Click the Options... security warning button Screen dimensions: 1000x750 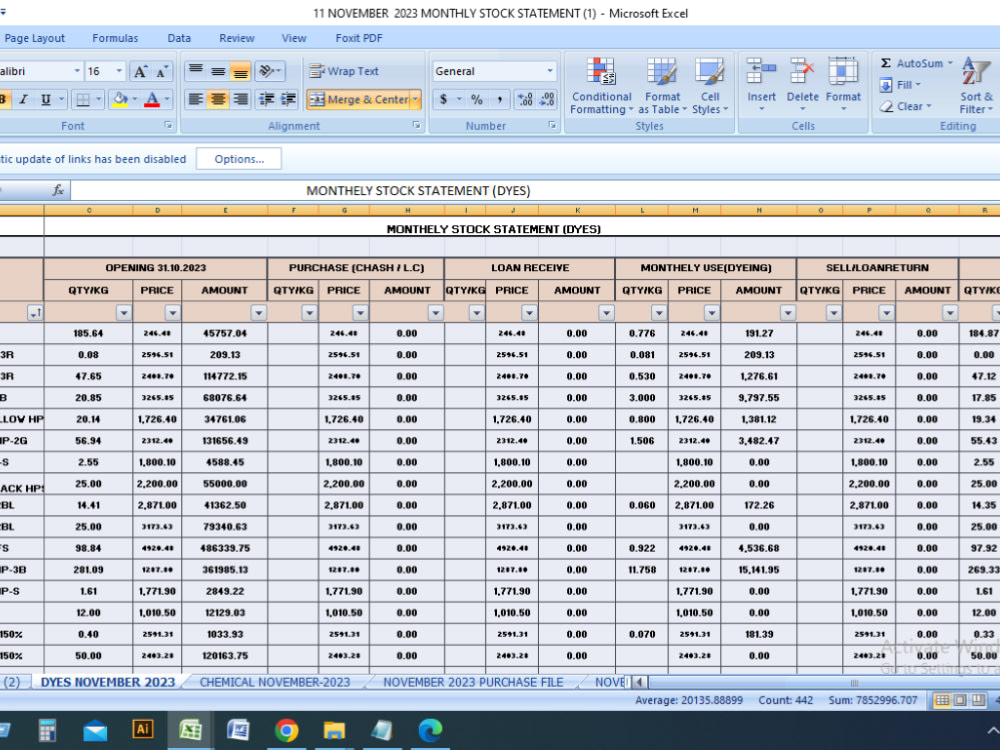[239, 159]
